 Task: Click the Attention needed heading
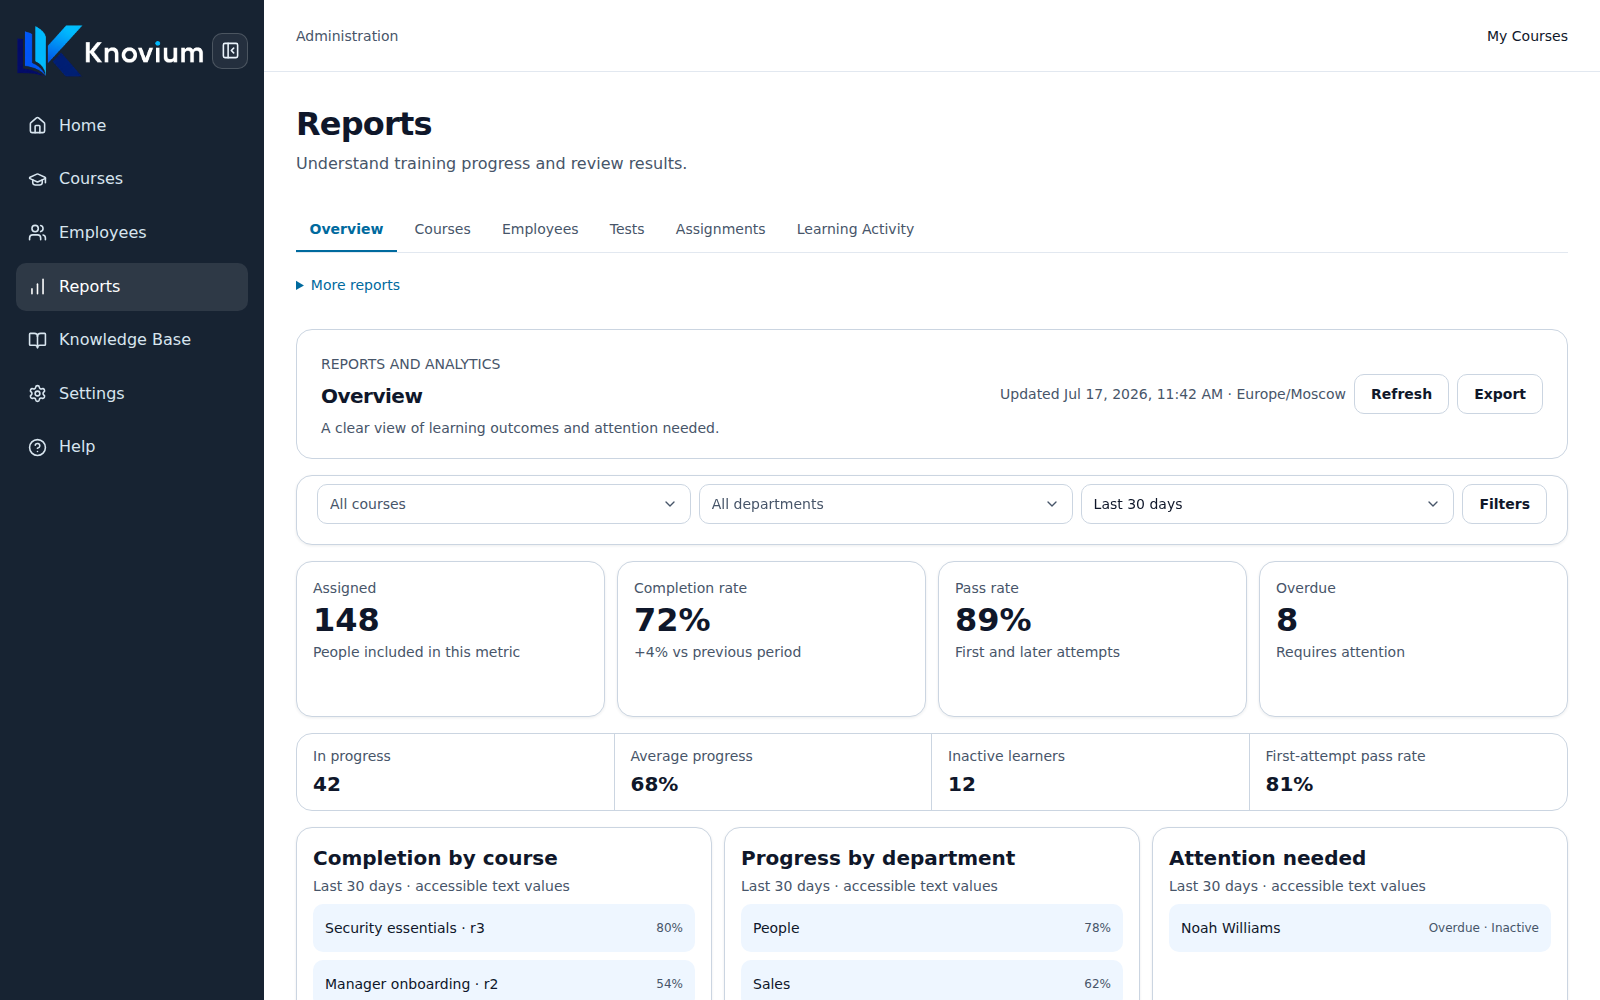[x=1267, y=858]
